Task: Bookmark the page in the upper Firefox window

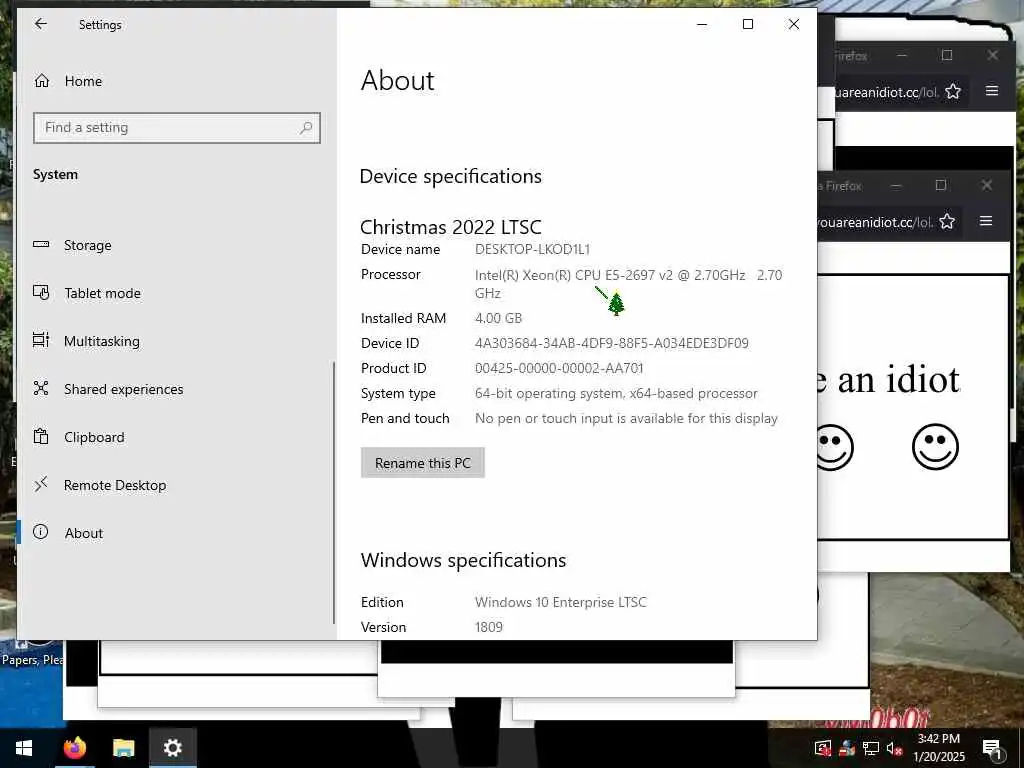Action: tap(953, 91)
